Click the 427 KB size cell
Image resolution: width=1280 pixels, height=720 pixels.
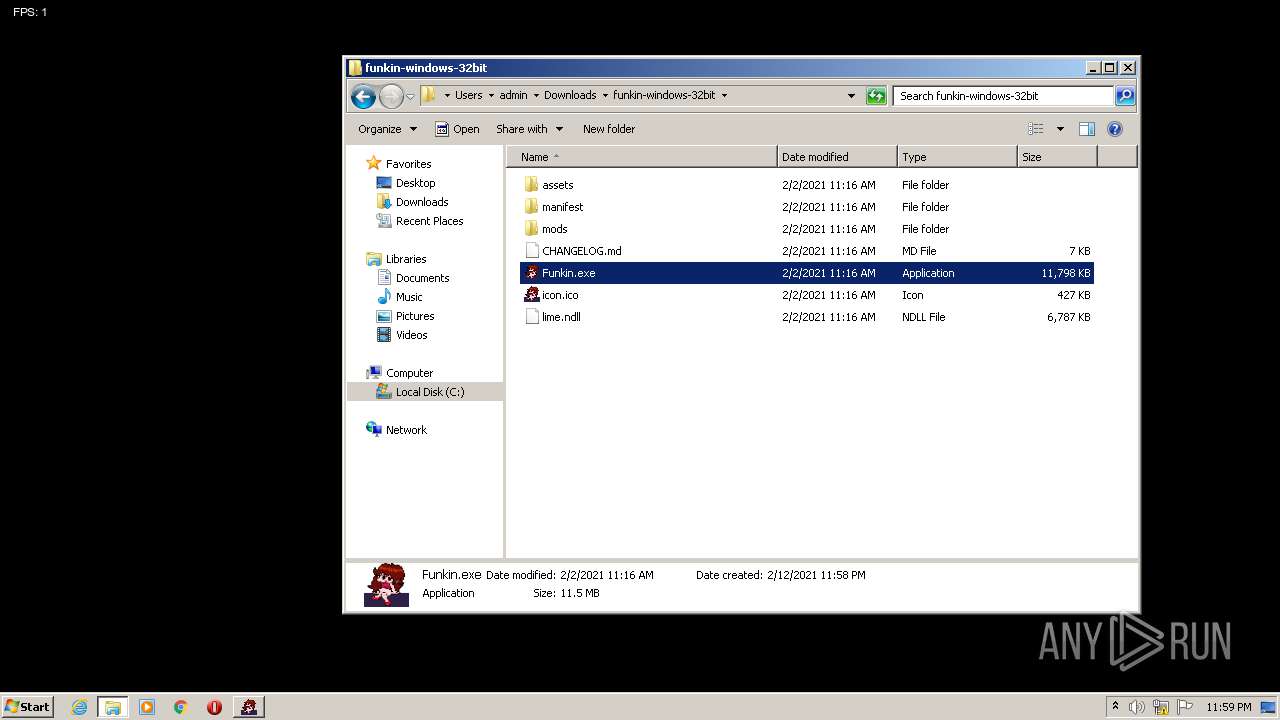click(1073, 295)
